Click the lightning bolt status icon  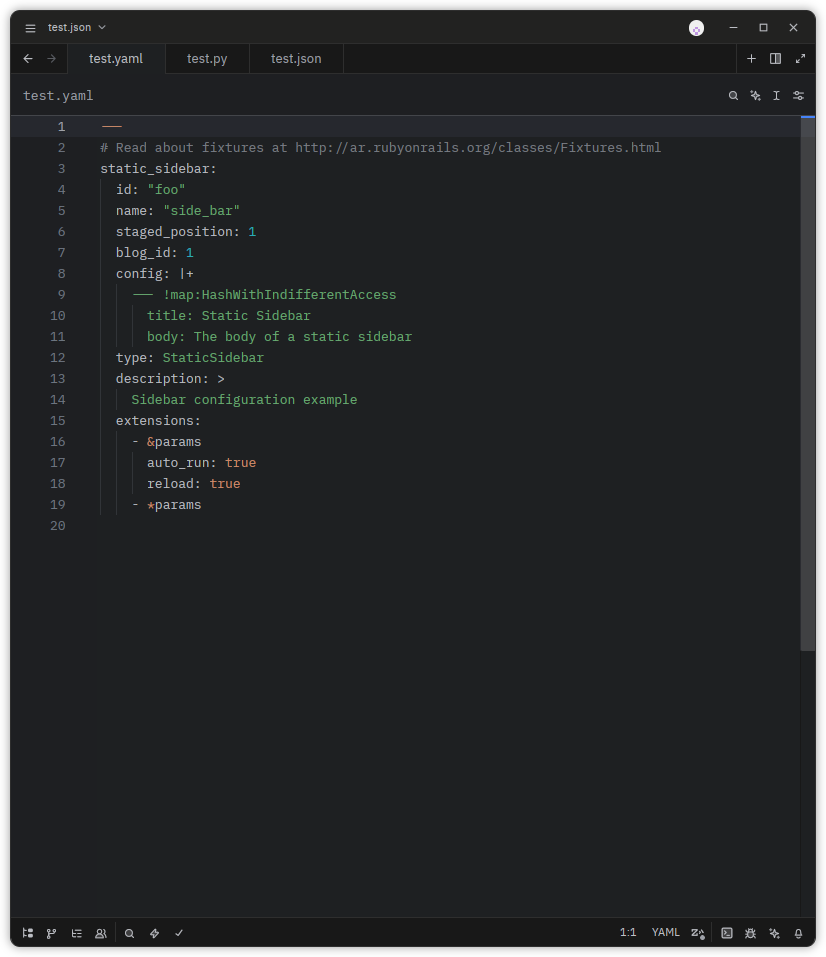(154, 933)
